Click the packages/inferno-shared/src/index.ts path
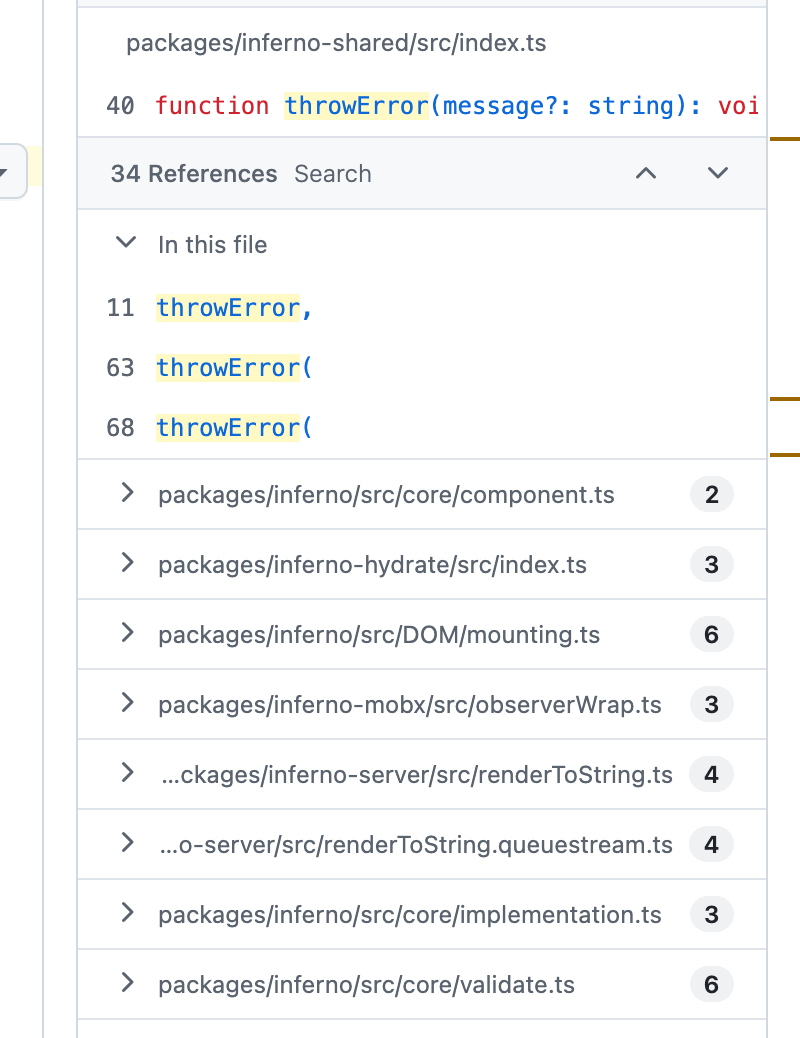Viewport: 800px width, 1038px height. tap(336, 43)
